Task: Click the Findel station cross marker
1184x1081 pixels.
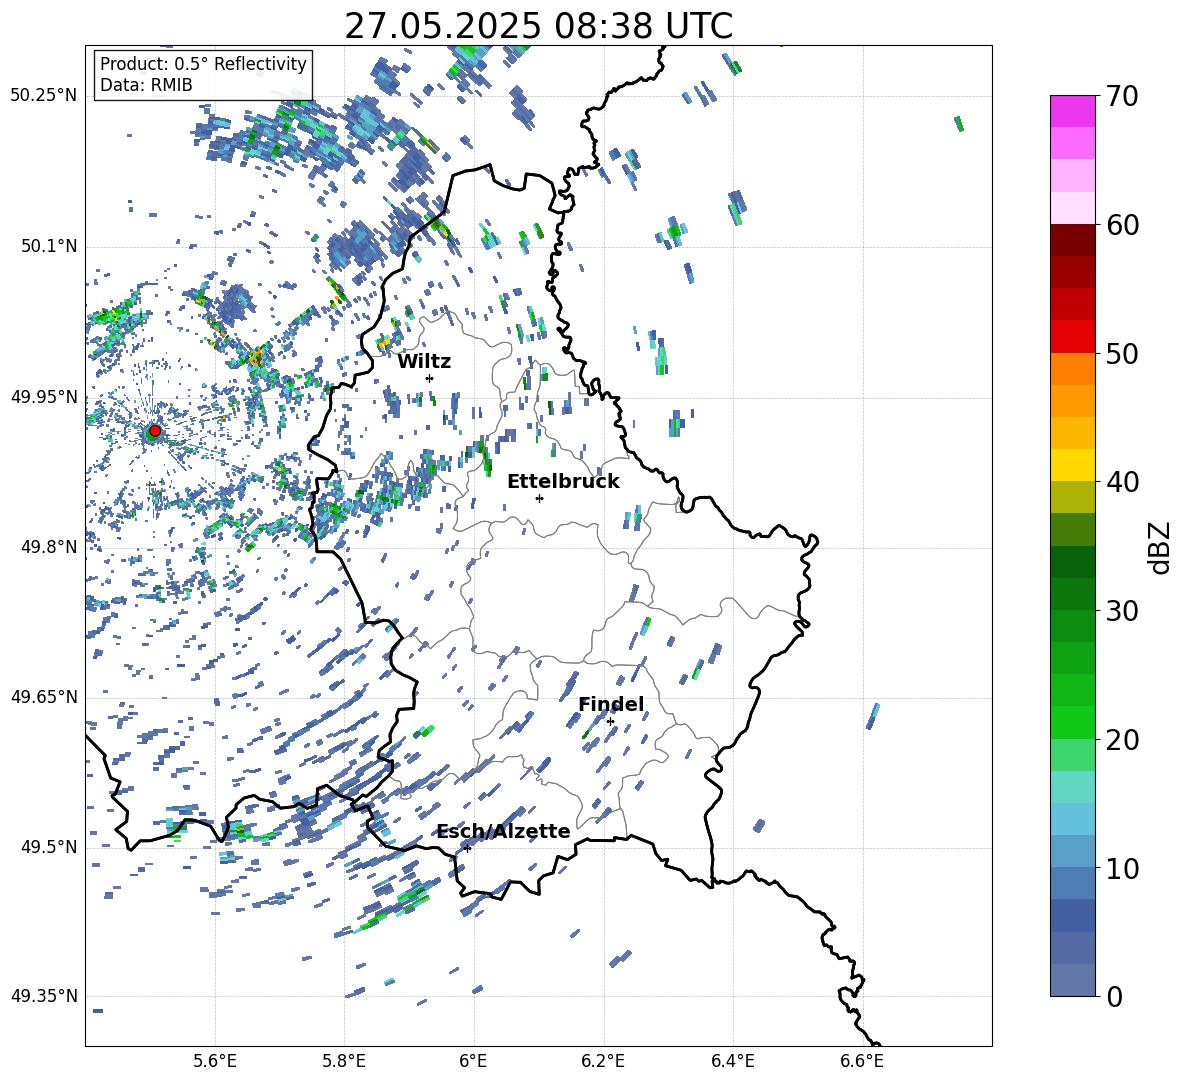Action: click(610, 722)
